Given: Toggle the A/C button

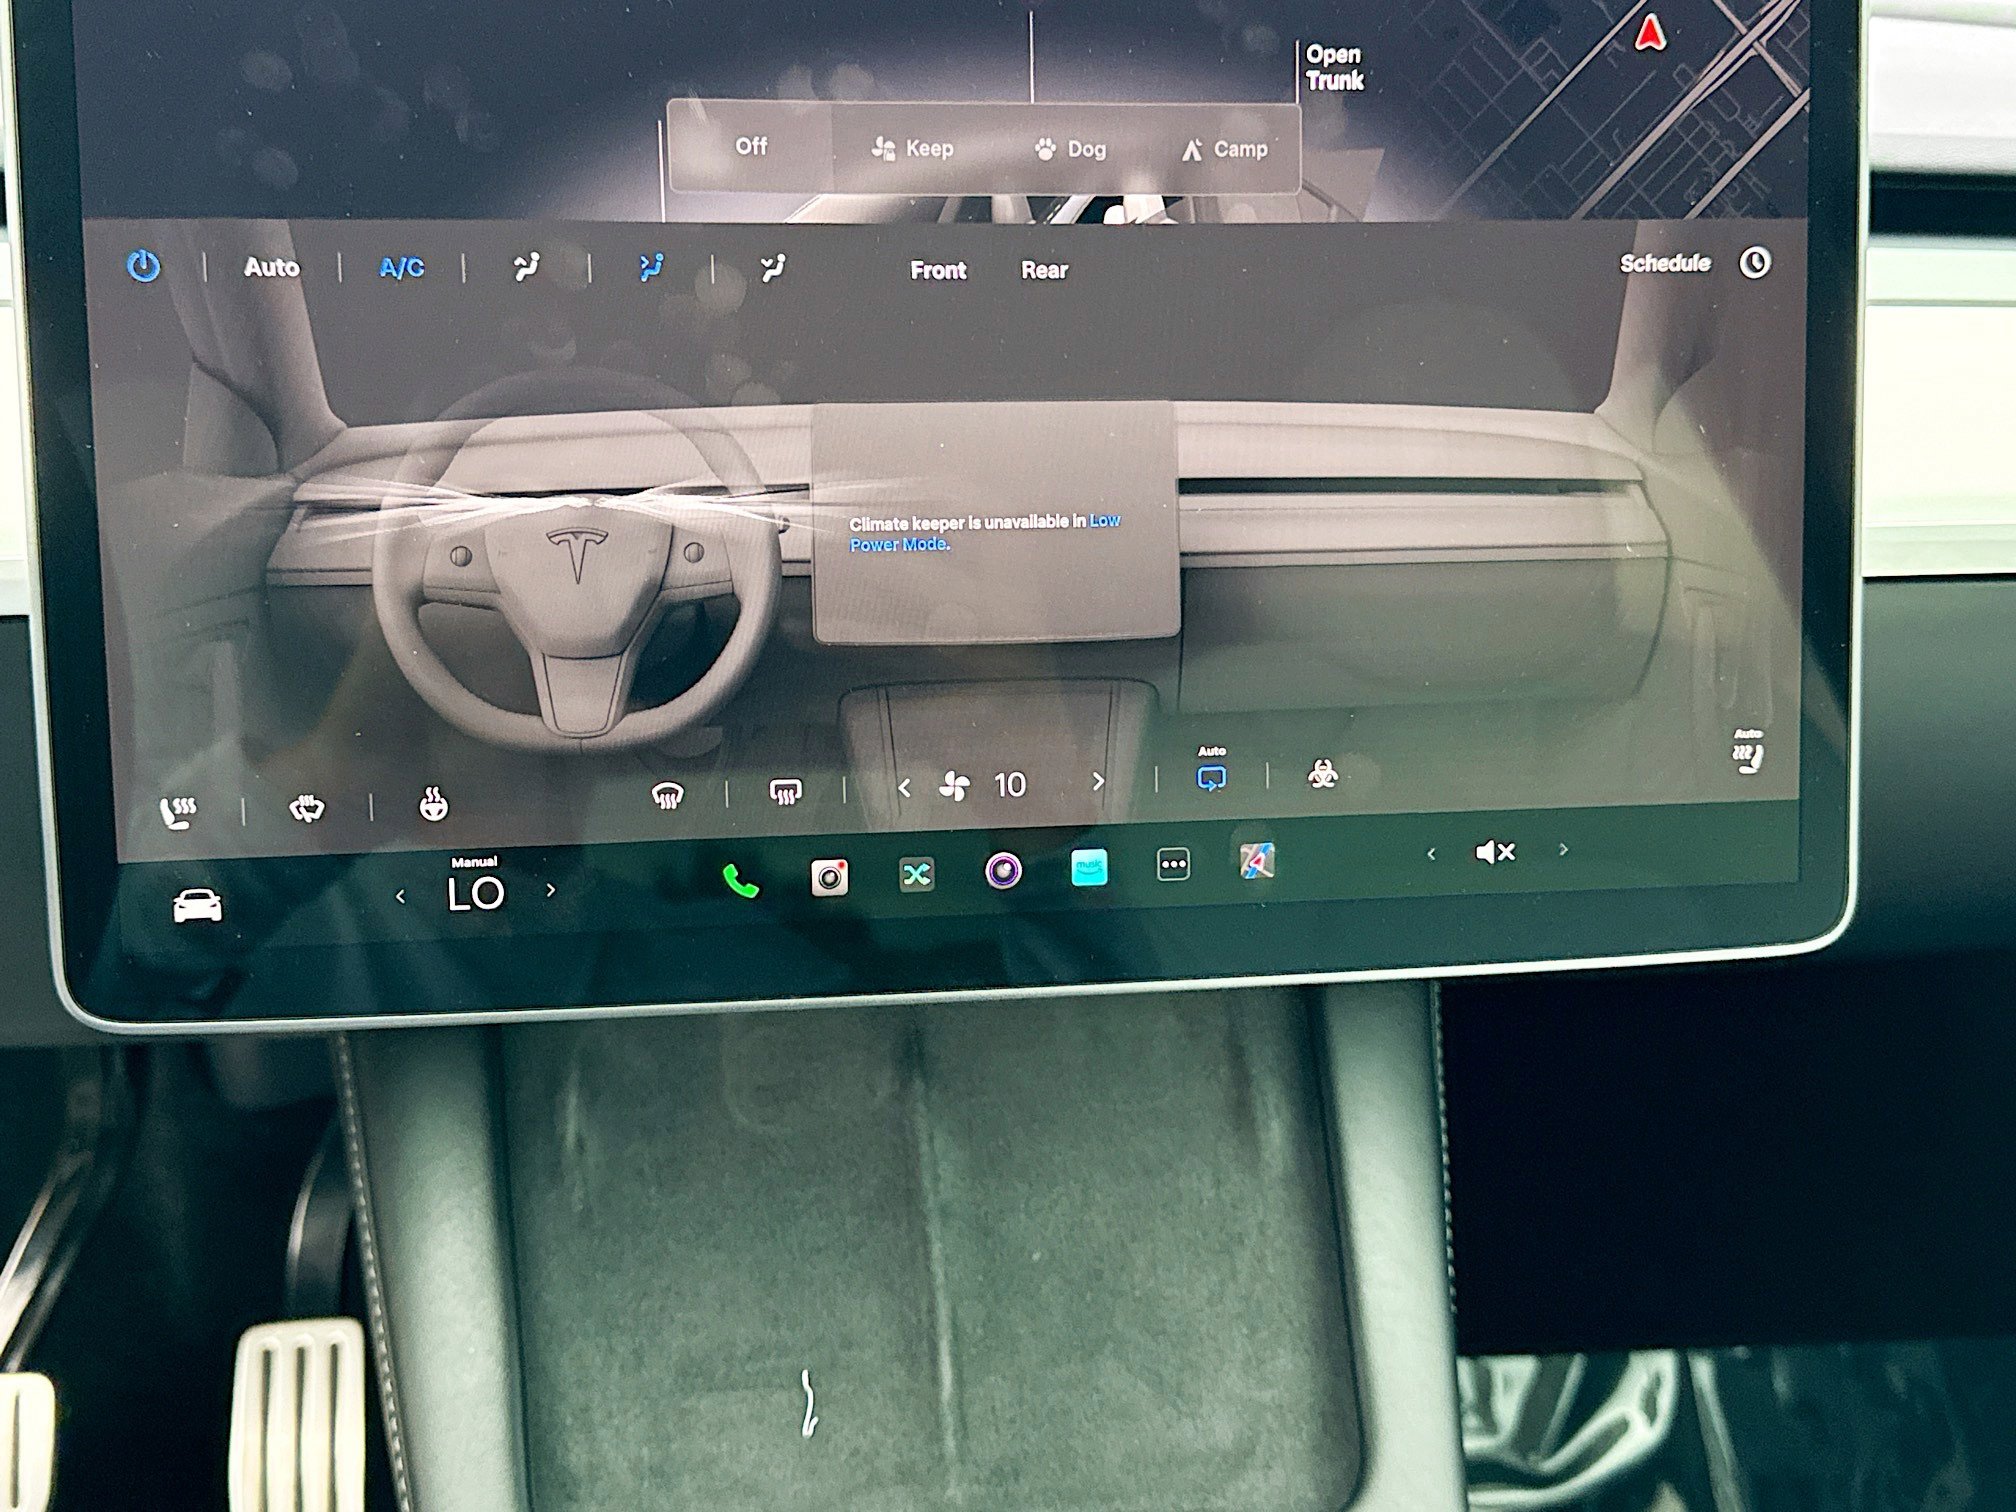Looking at the screenshot, I should tap(402, 268).
